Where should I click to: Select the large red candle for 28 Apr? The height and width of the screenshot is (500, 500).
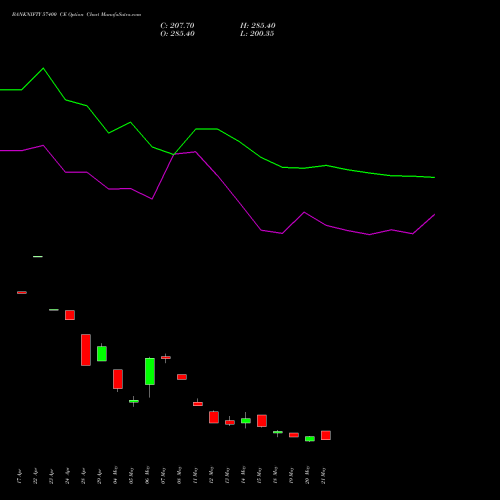pyautogui.click(x=86, y=350)
